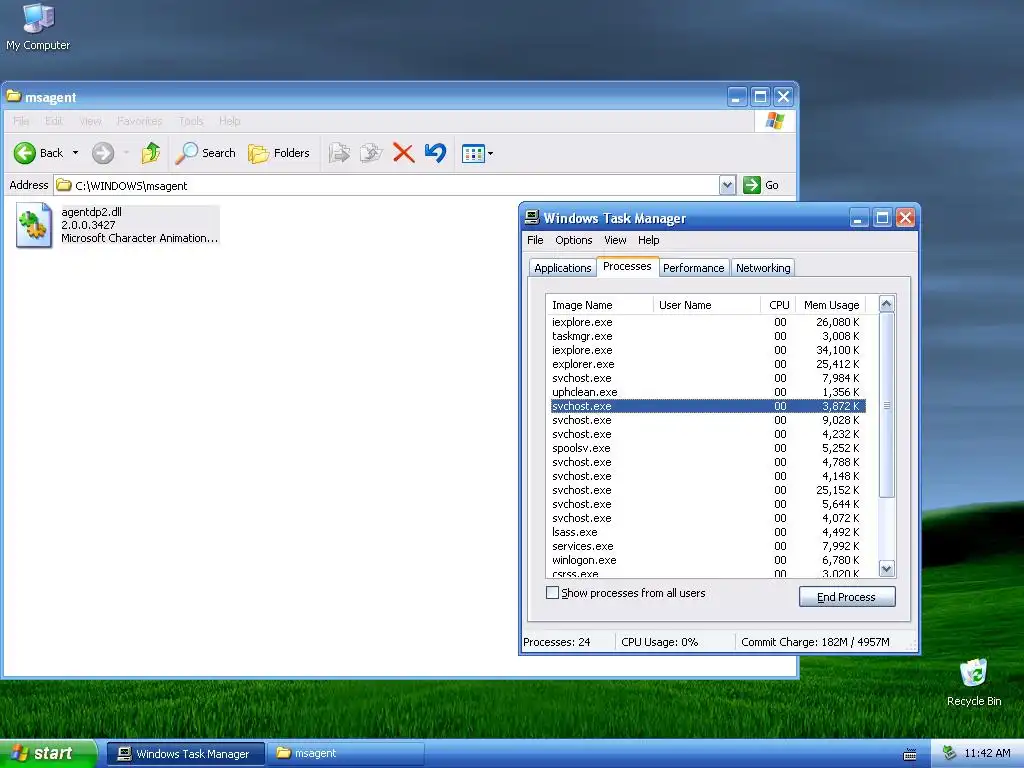Click the Task Manager title bar icon
The width and height of the screenshot is (1024, 768).
(532, 217)
